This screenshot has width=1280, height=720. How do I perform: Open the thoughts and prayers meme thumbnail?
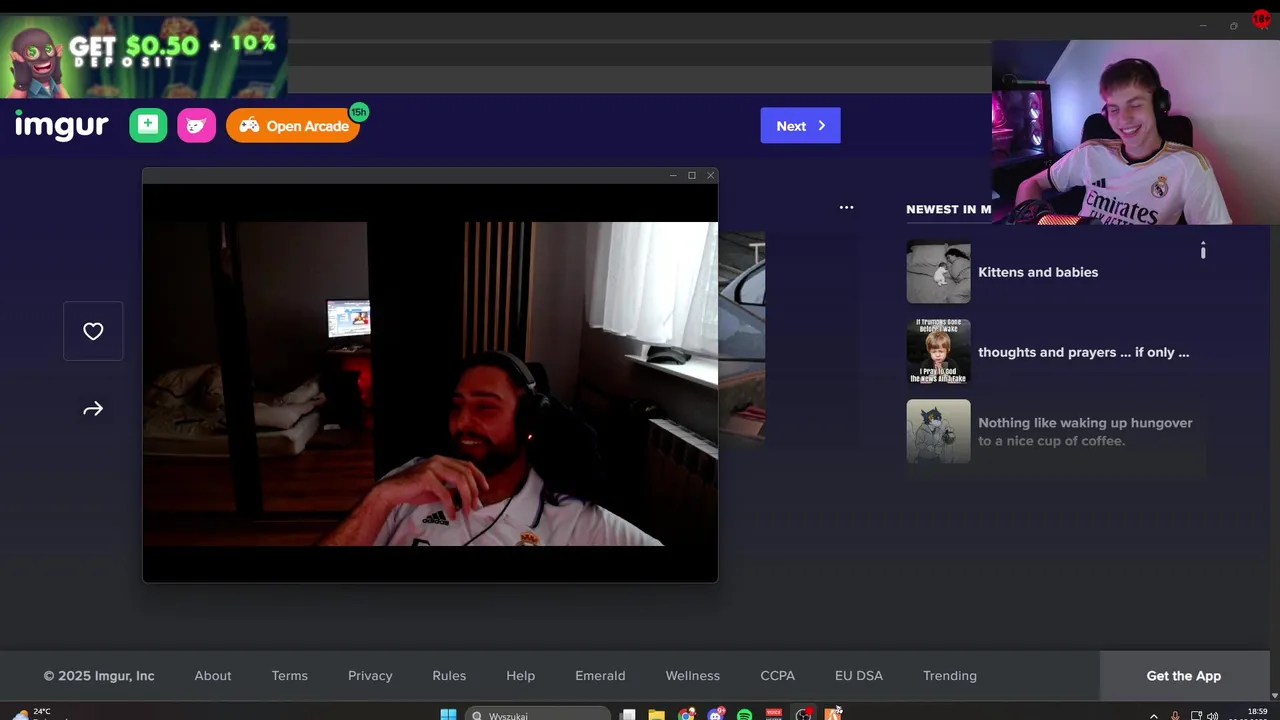(938, 351)
